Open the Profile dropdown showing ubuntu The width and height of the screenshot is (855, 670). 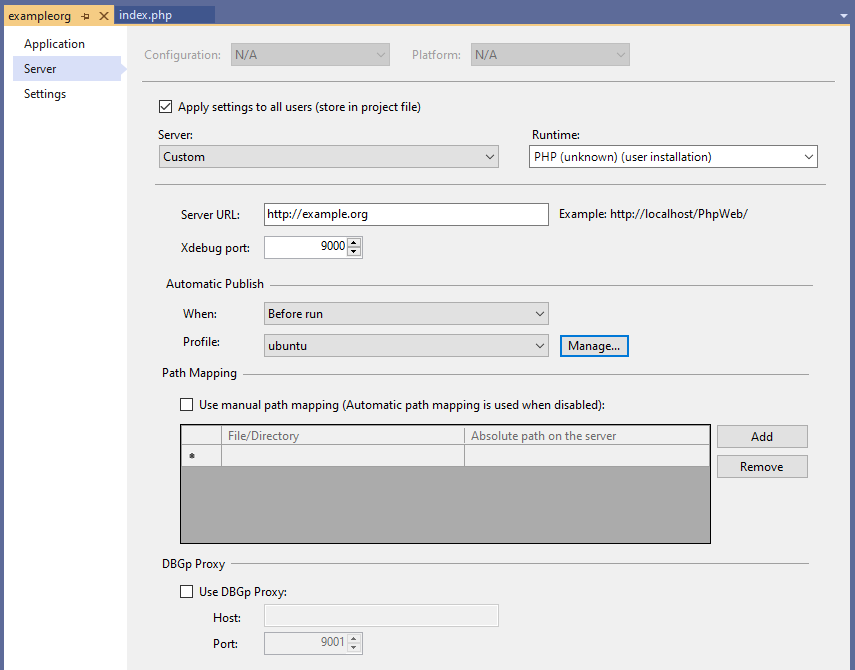(406, 346)
